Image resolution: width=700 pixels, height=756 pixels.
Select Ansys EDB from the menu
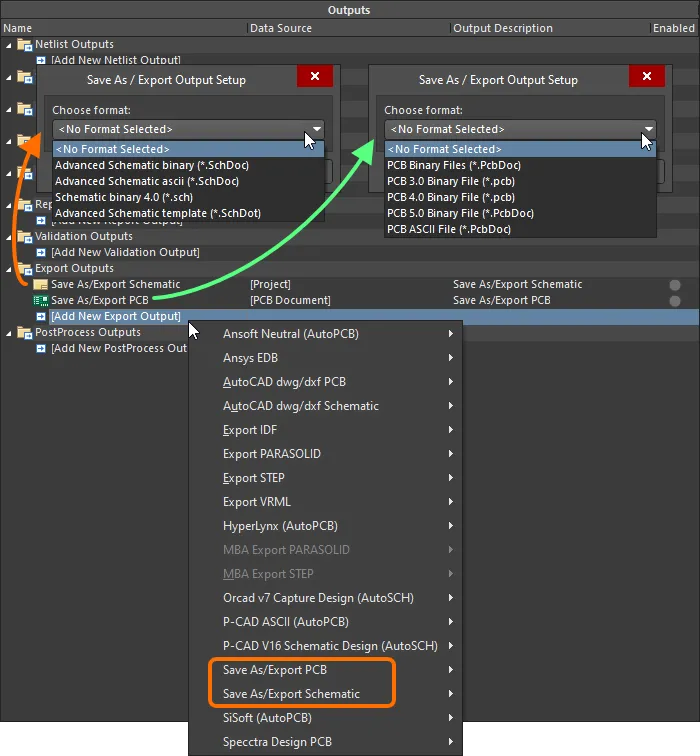[x=325, y=358]
